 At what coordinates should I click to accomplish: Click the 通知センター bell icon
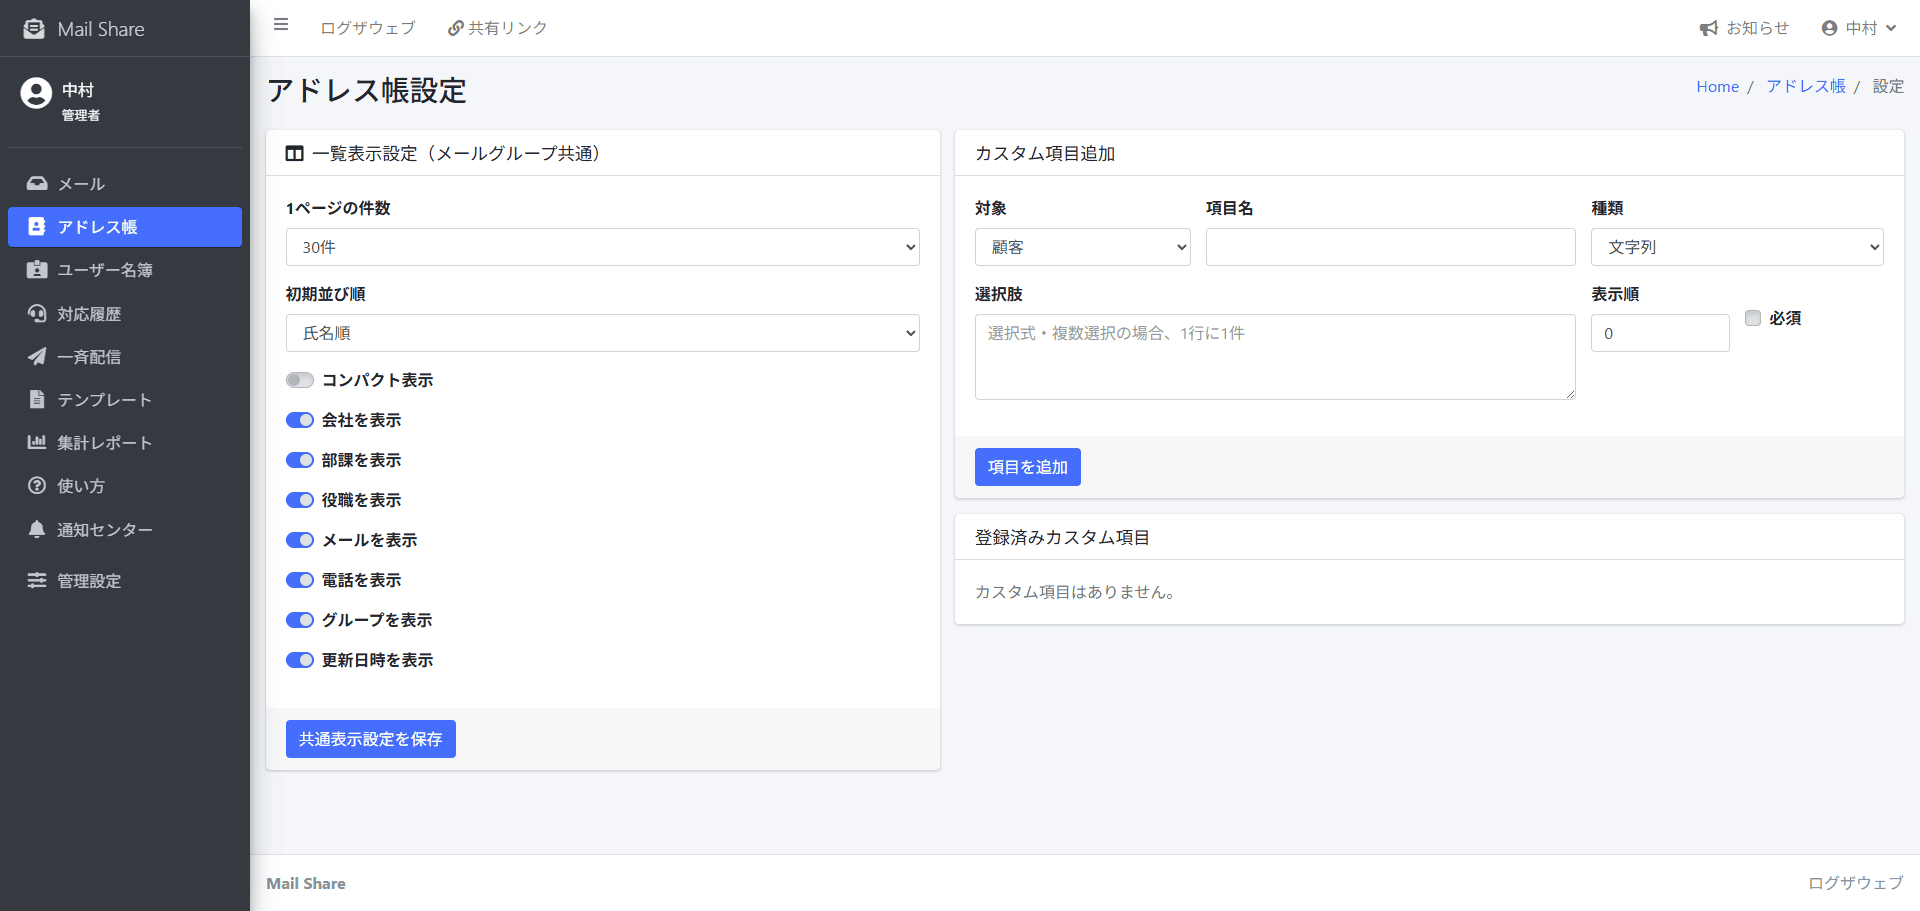click(37, 529)
